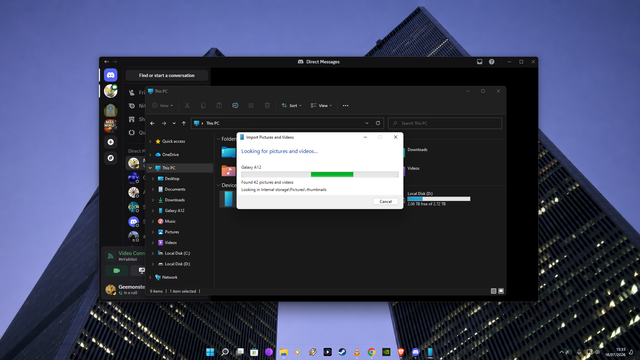Open Local Disk (D:) drive tile

click(437, 198)
